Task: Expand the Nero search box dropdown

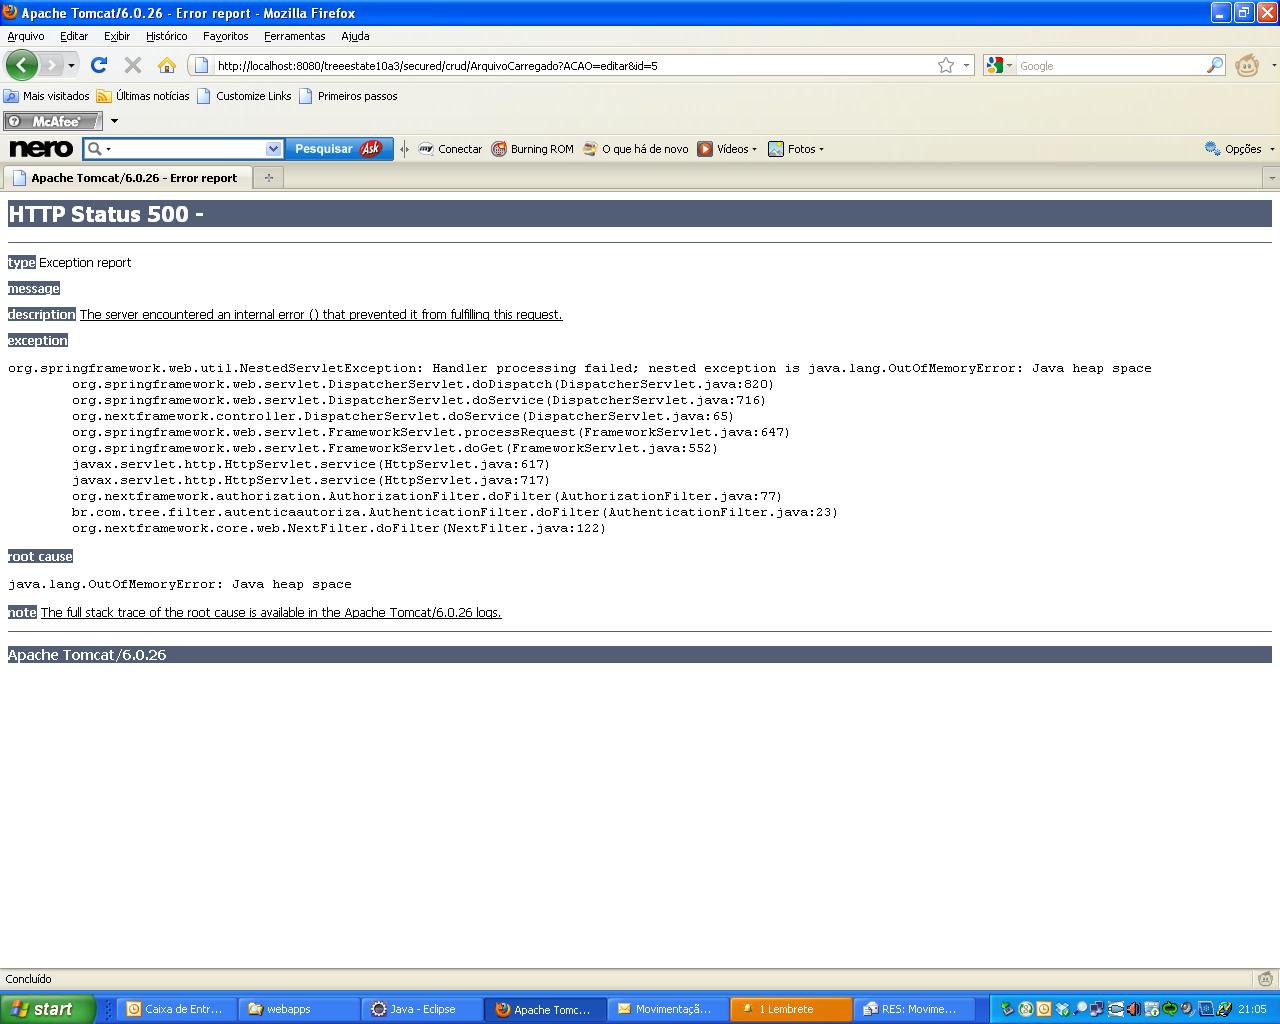Action: (x=273, y=149)
